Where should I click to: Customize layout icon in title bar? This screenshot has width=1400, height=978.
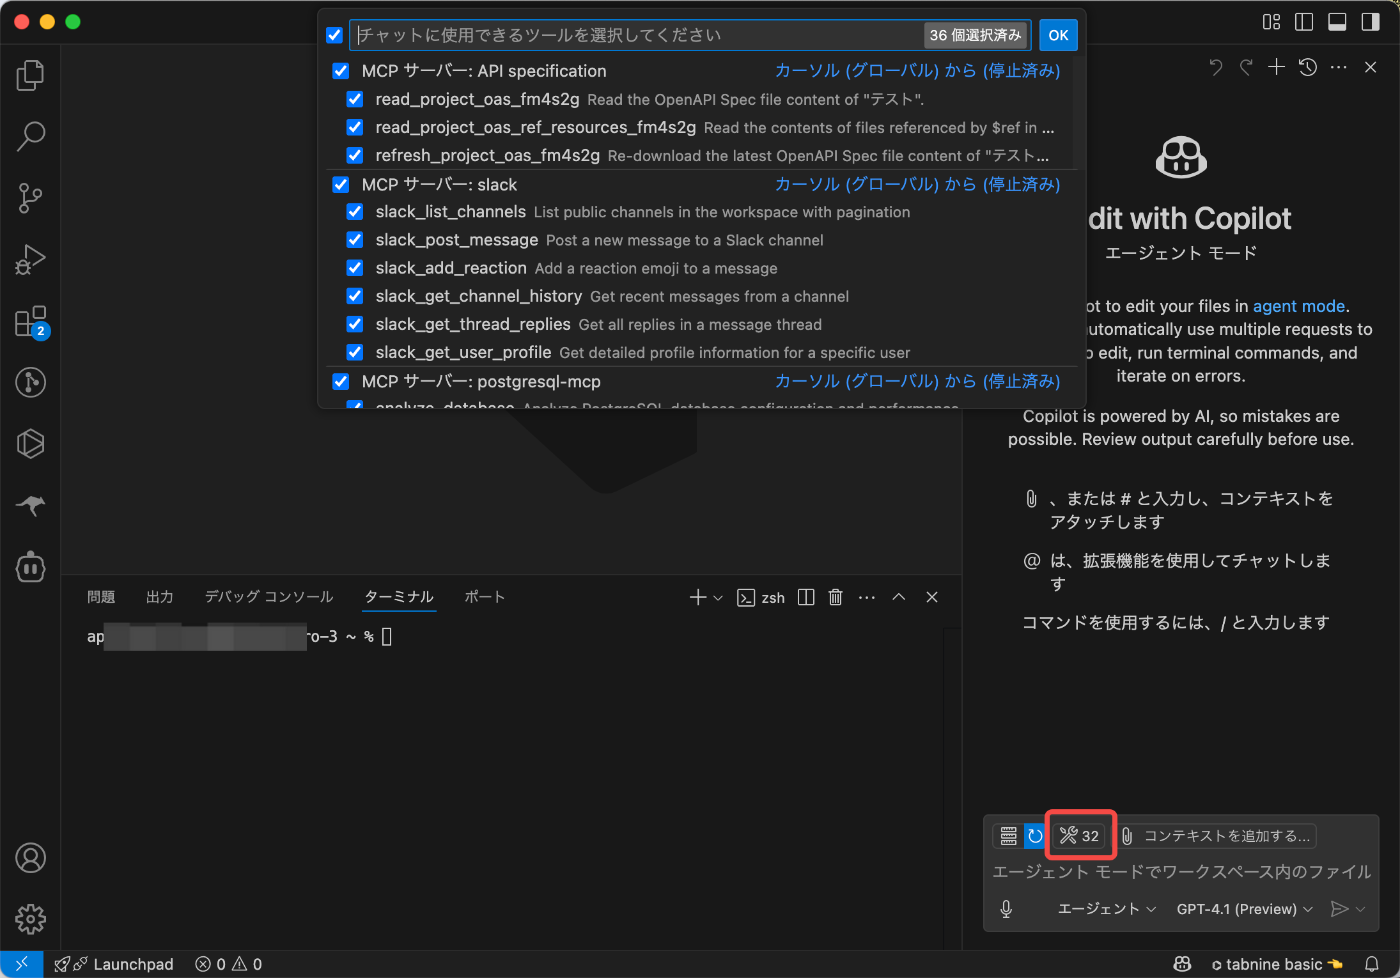(x=1272, y=22)
